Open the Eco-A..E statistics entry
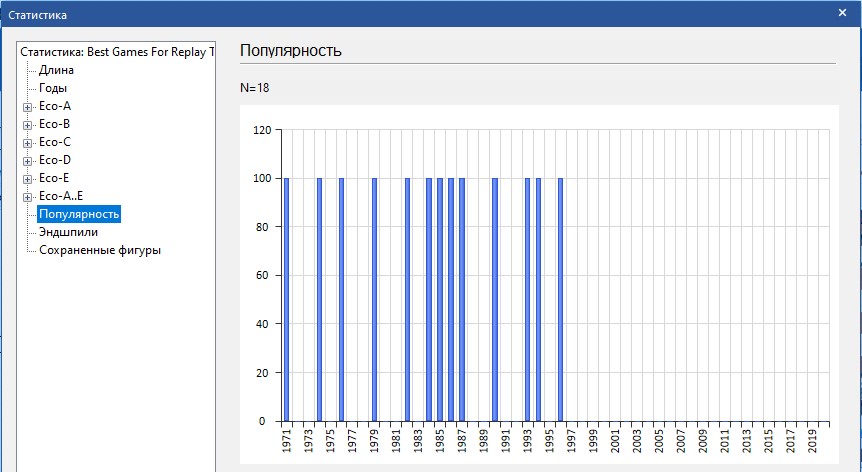Viewport: 862px width, 472px height. coord(61,196)
